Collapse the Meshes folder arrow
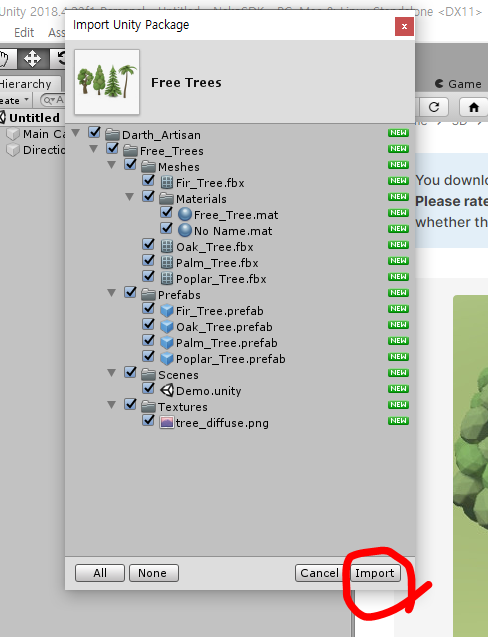488x637 pixels. [x=111, y=165]
